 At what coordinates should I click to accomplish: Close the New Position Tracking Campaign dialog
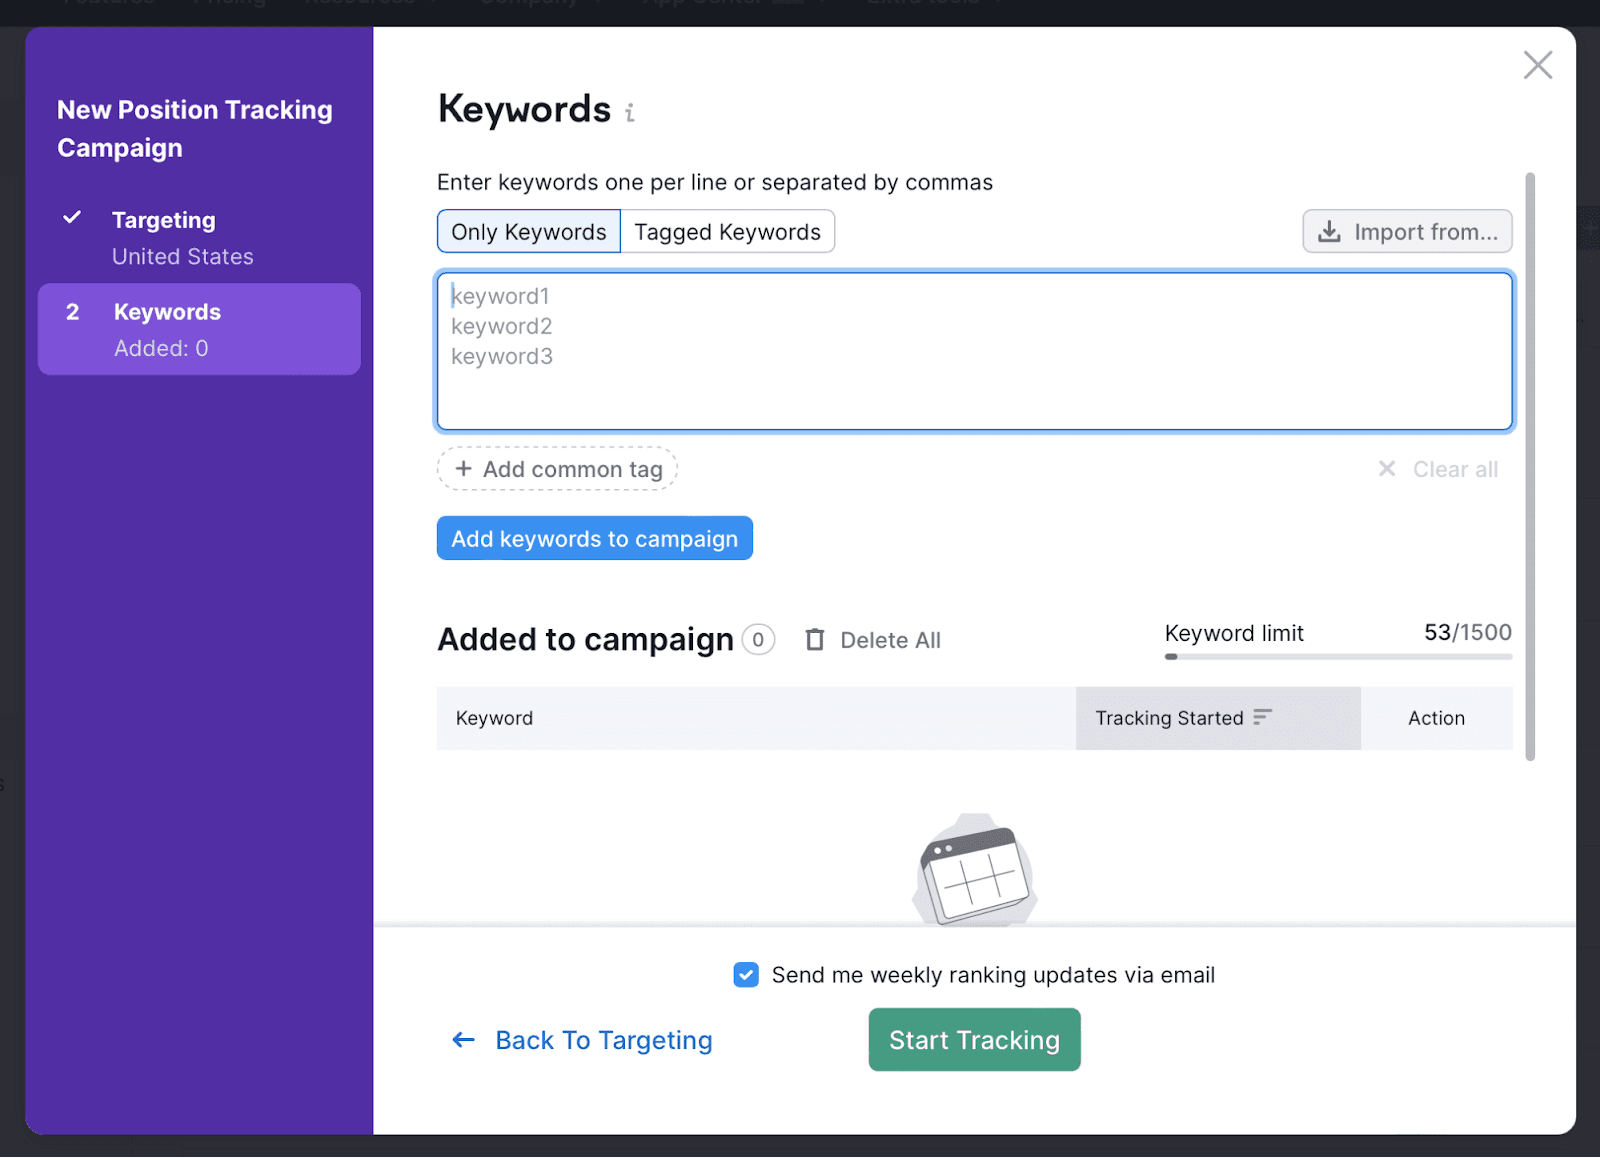click(1537, 64)
